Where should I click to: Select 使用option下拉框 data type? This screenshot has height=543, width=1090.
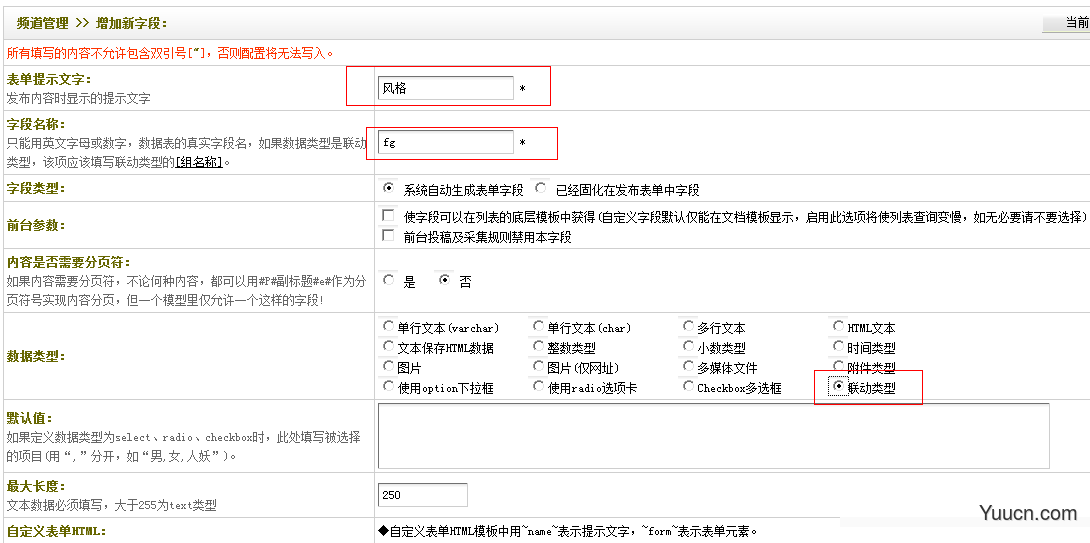point(389,387)
